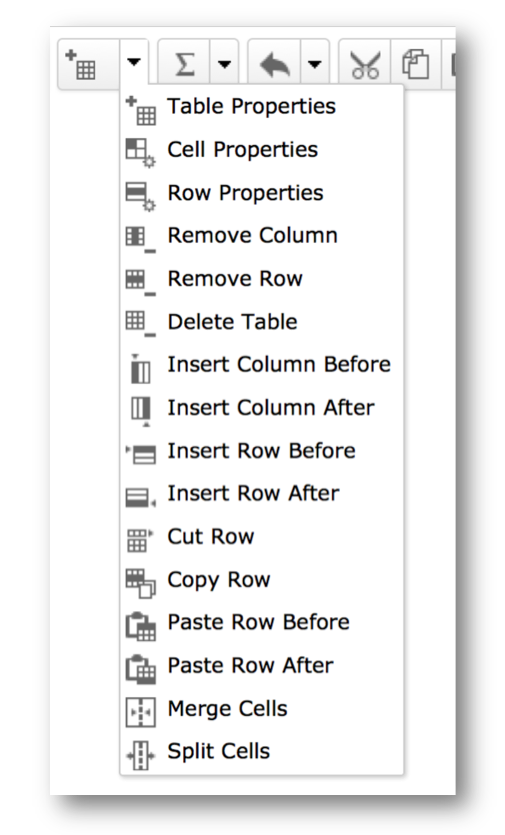Screen dimensions: 505x835
Task: Choose Paste Row Before
Action: pyautogui.click(x=261, y=623)
